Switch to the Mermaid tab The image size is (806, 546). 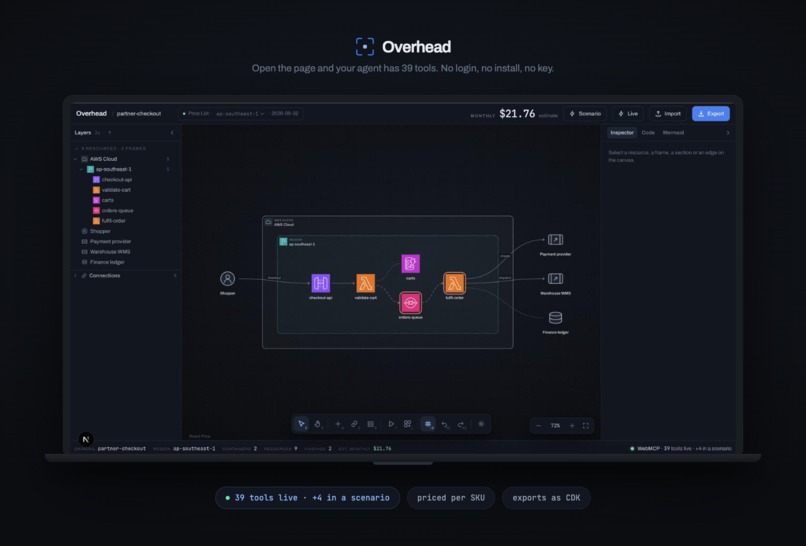673,133
